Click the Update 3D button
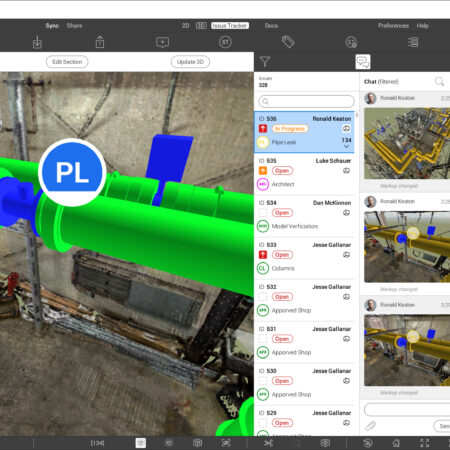The height and width of the screenshot is (450, 450). [x=190, y=62]
